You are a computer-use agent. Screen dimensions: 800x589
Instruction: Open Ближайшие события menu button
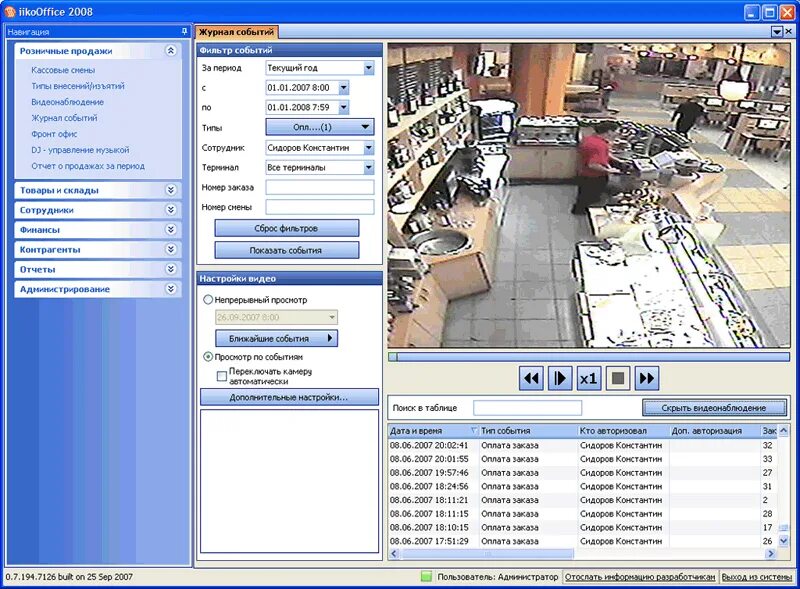click(276, 338)
